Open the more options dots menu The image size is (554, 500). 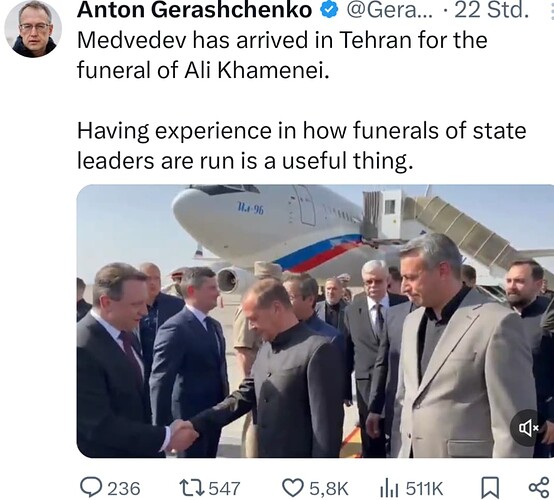click(x=552, y=11)
